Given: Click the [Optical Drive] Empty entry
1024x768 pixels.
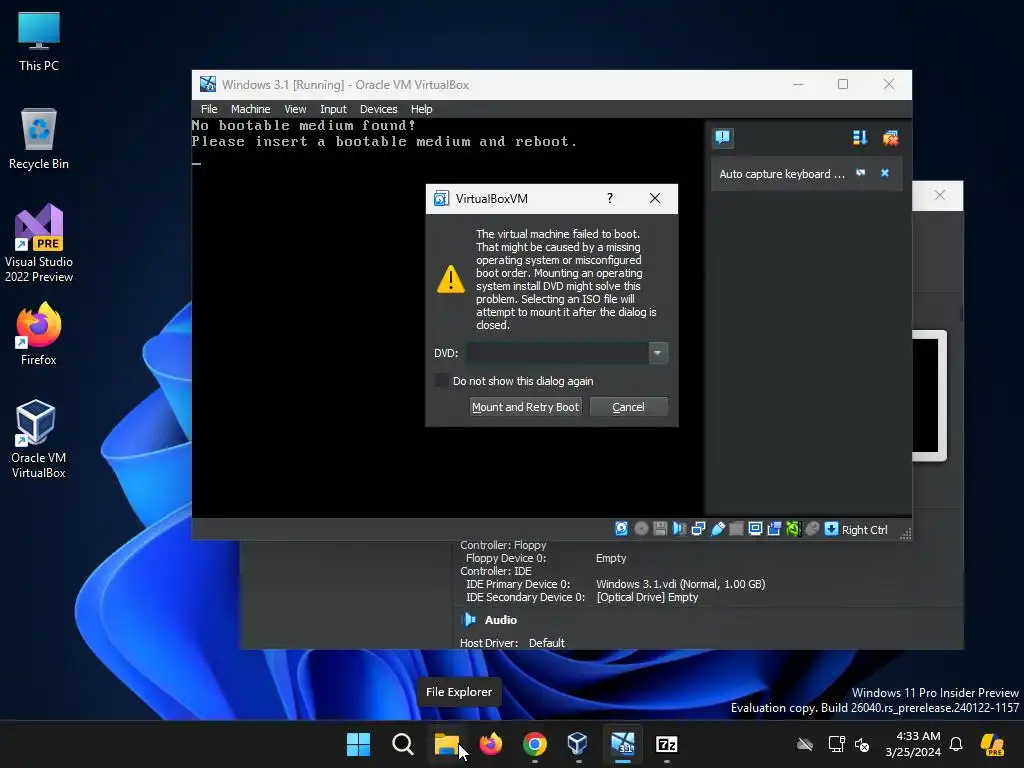Looking at the screenshot, I should [647, 597].
